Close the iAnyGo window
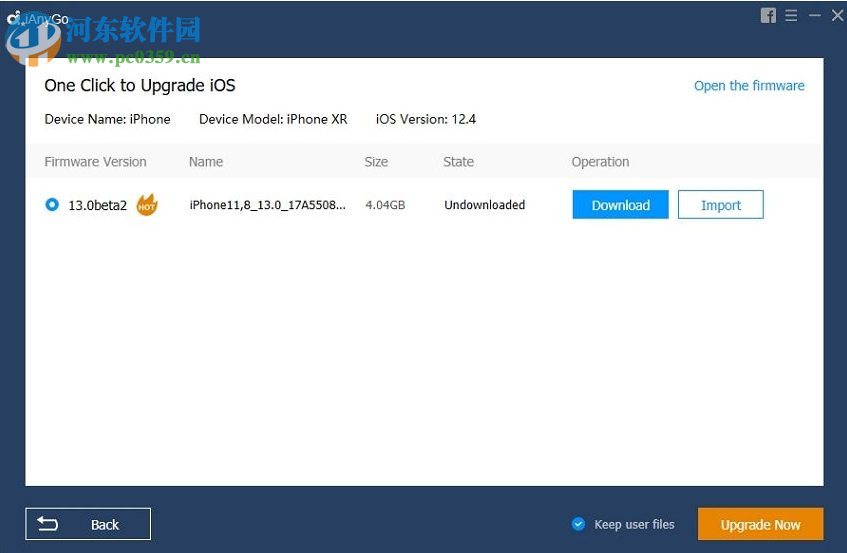The width and height of the screenshot is (847, 553). (837, 16)
